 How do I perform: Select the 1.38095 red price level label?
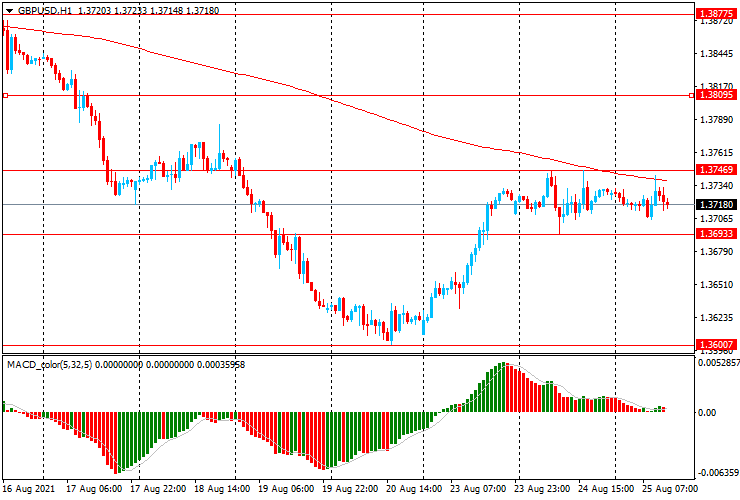click(716, 95)
